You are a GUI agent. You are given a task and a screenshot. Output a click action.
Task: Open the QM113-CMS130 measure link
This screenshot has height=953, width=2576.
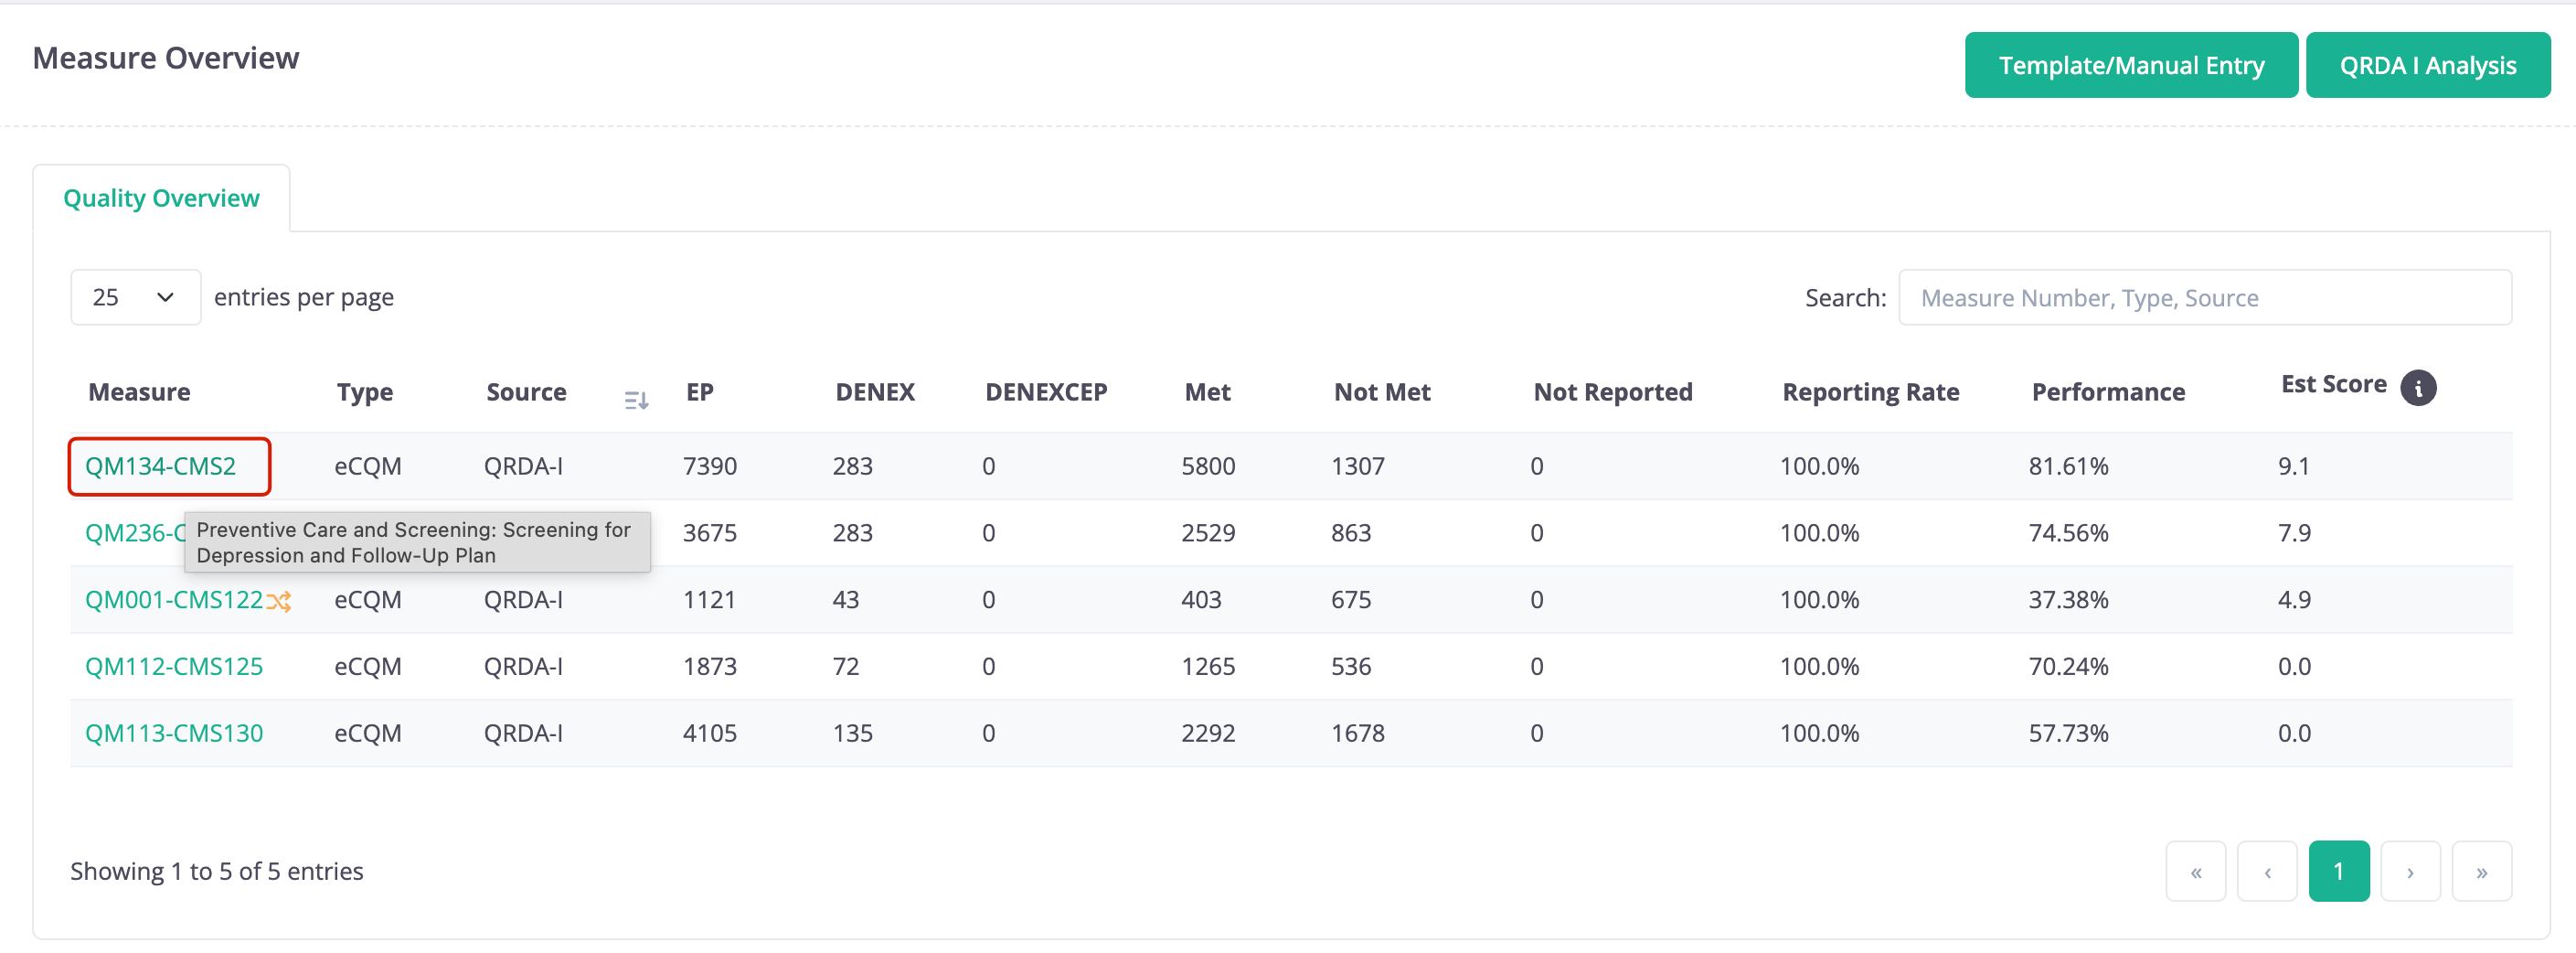[174, 733]
